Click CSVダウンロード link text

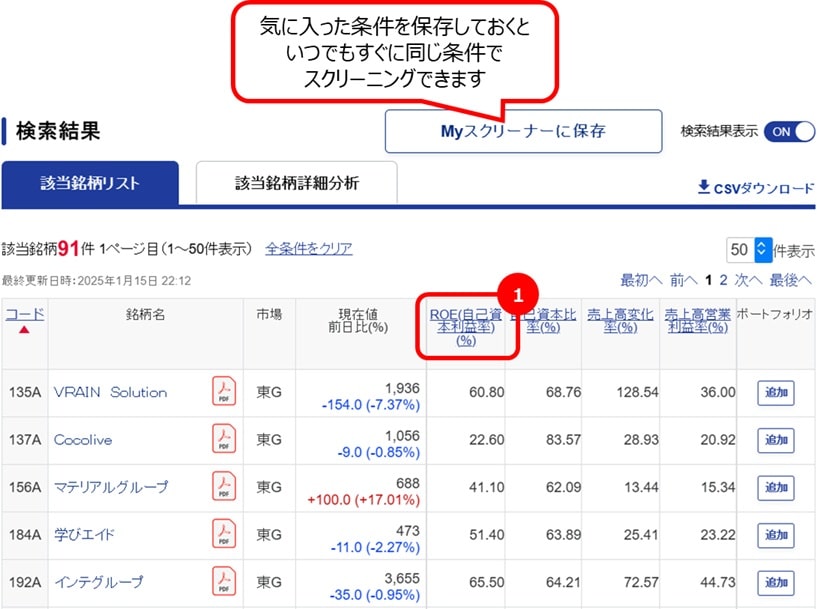click(763, 188)
